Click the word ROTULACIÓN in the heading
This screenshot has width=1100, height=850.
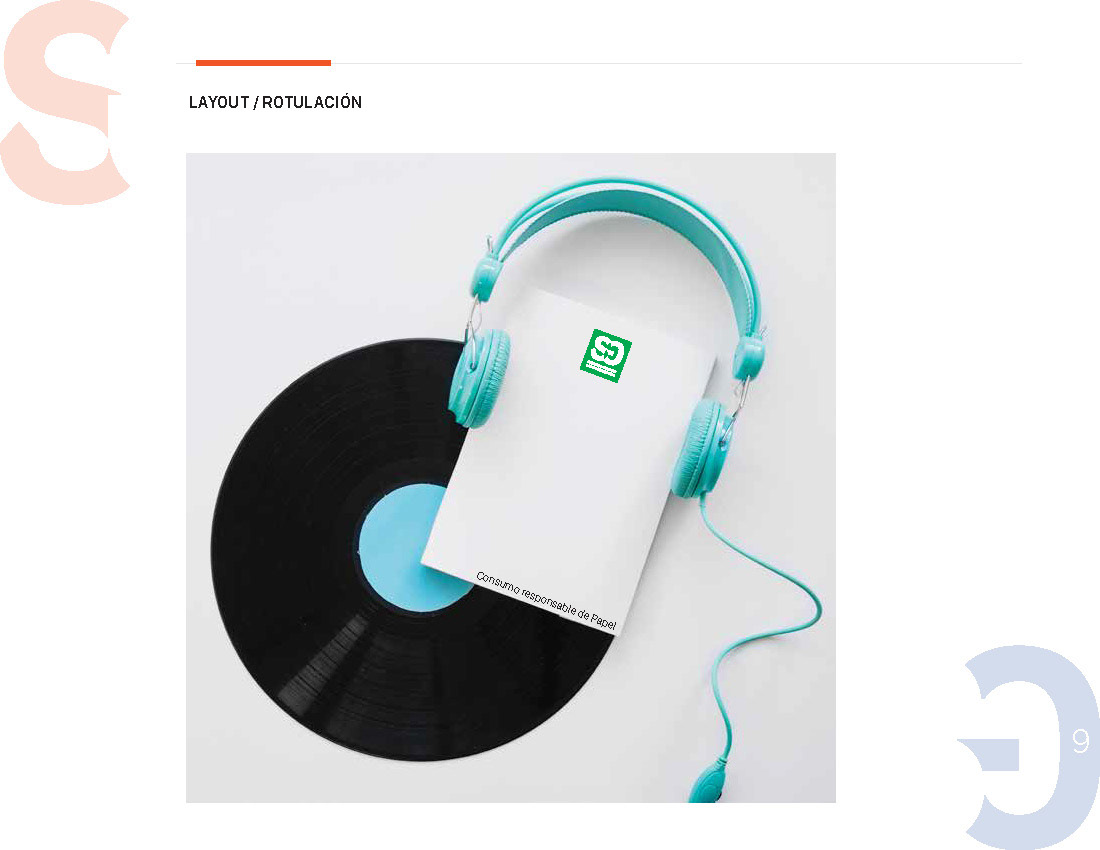tap(312, 102)
